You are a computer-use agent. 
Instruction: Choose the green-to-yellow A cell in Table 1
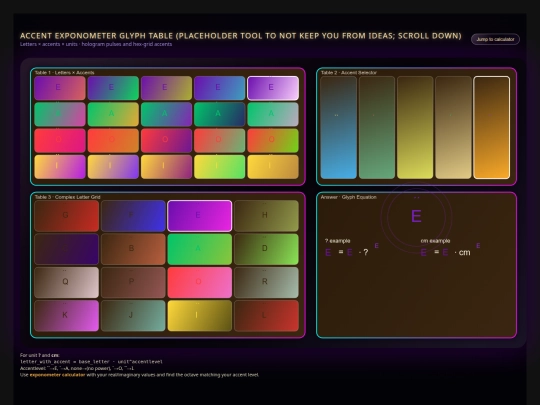[x=113, y=114]
